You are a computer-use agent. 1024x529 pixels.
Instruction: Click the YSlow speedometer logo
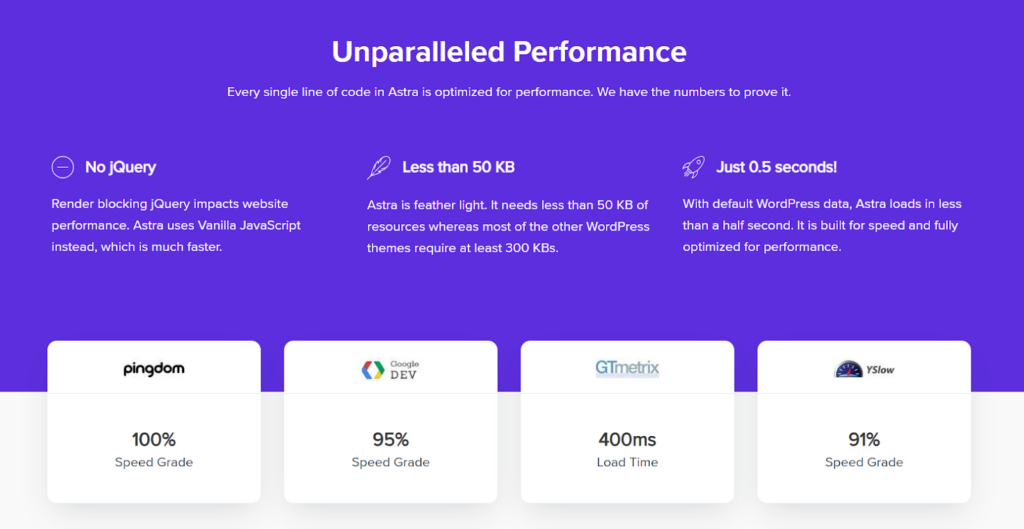pyautogui.click(x=864, y=370)
